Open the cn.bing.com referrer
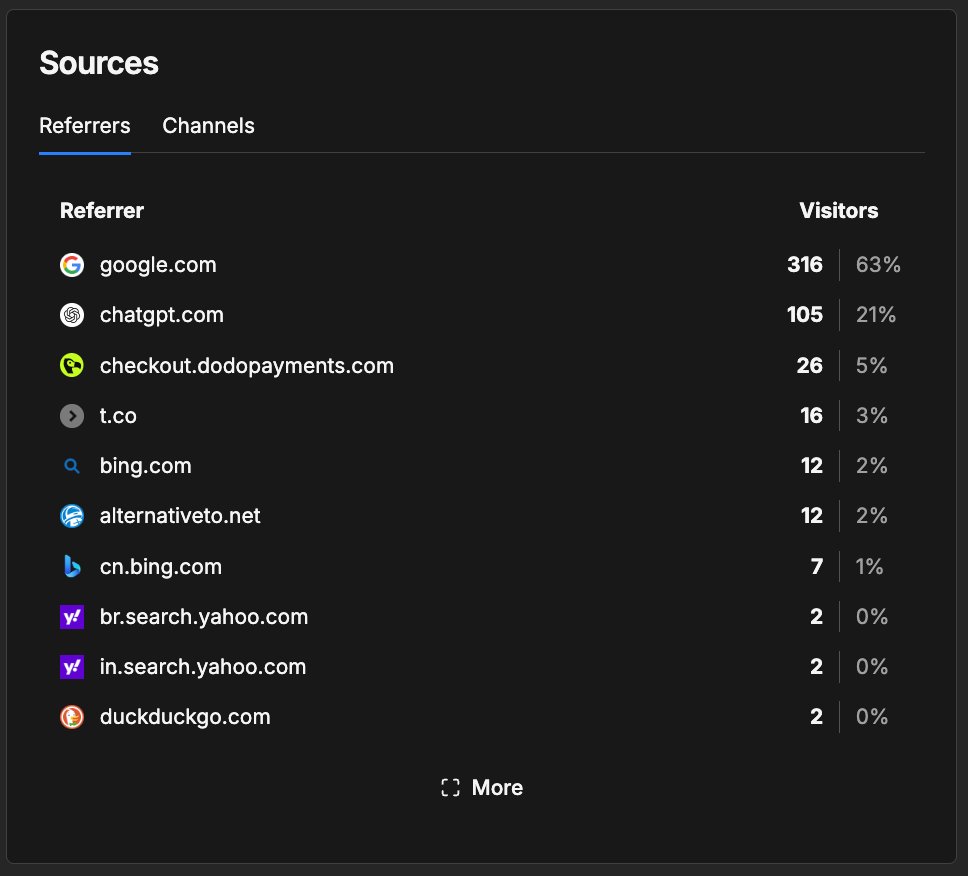 pyautogui.click(x=161, y=567)
